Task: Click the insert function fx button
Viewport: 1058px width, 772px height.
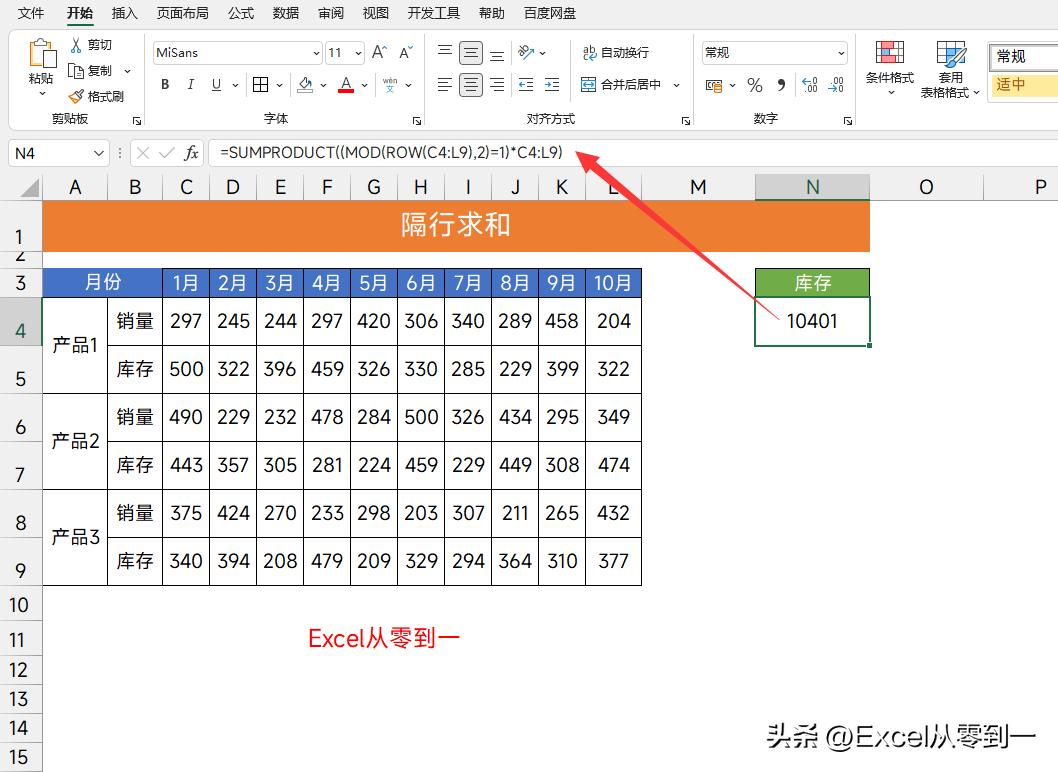Action: (190, 153)
